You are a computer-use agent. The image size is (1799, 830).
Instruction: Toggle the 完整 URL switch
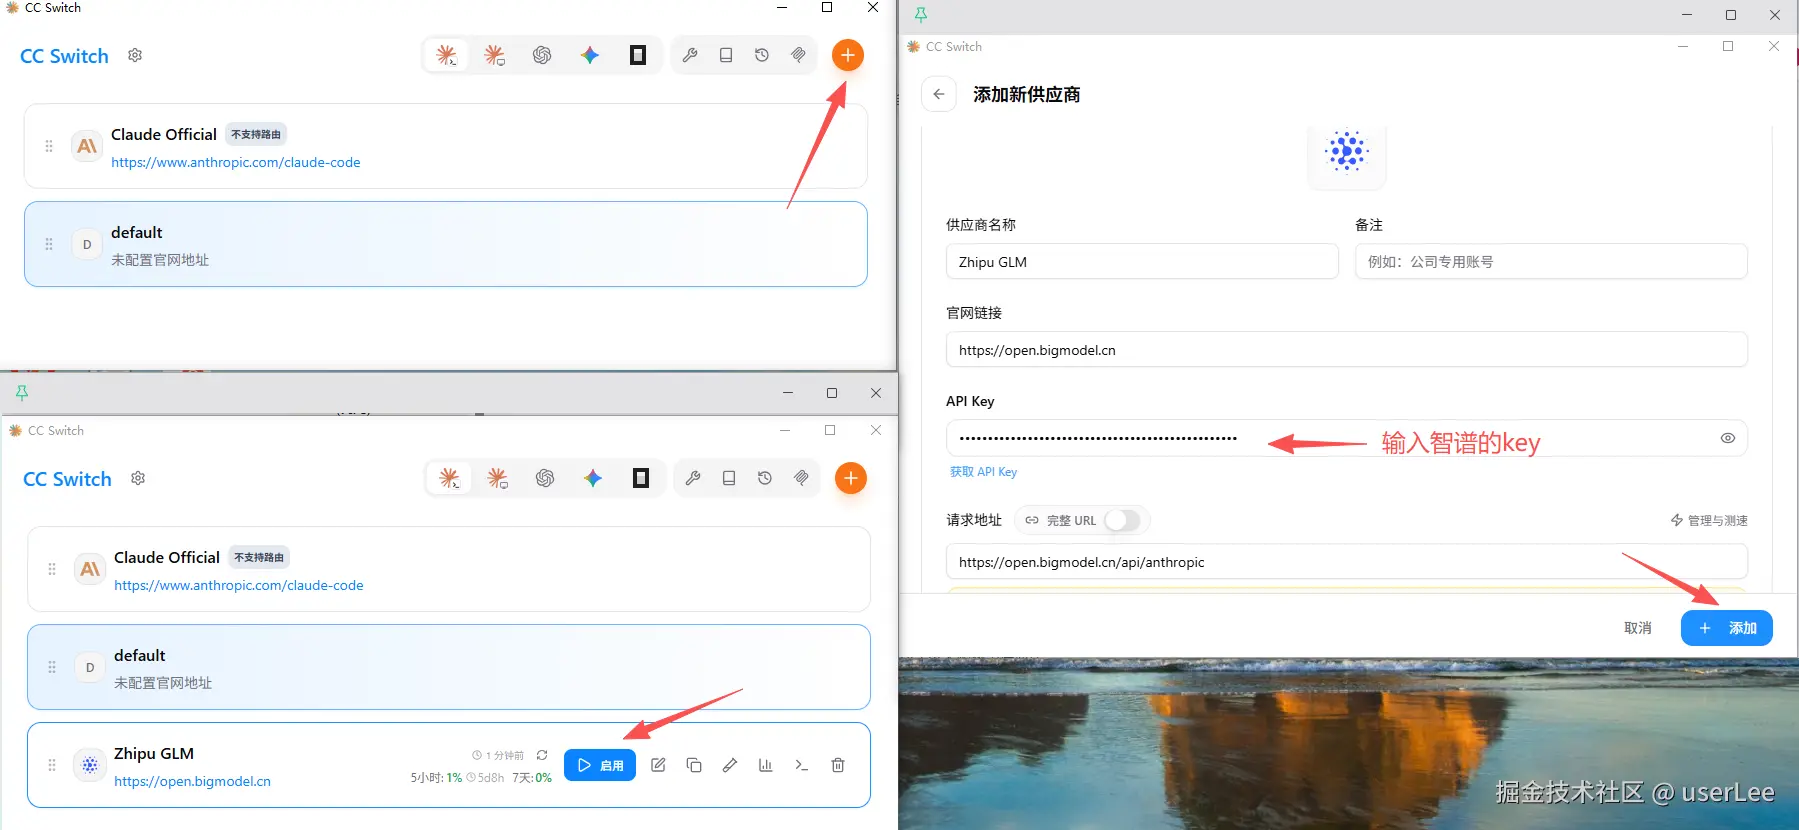tap(1122, 520)
